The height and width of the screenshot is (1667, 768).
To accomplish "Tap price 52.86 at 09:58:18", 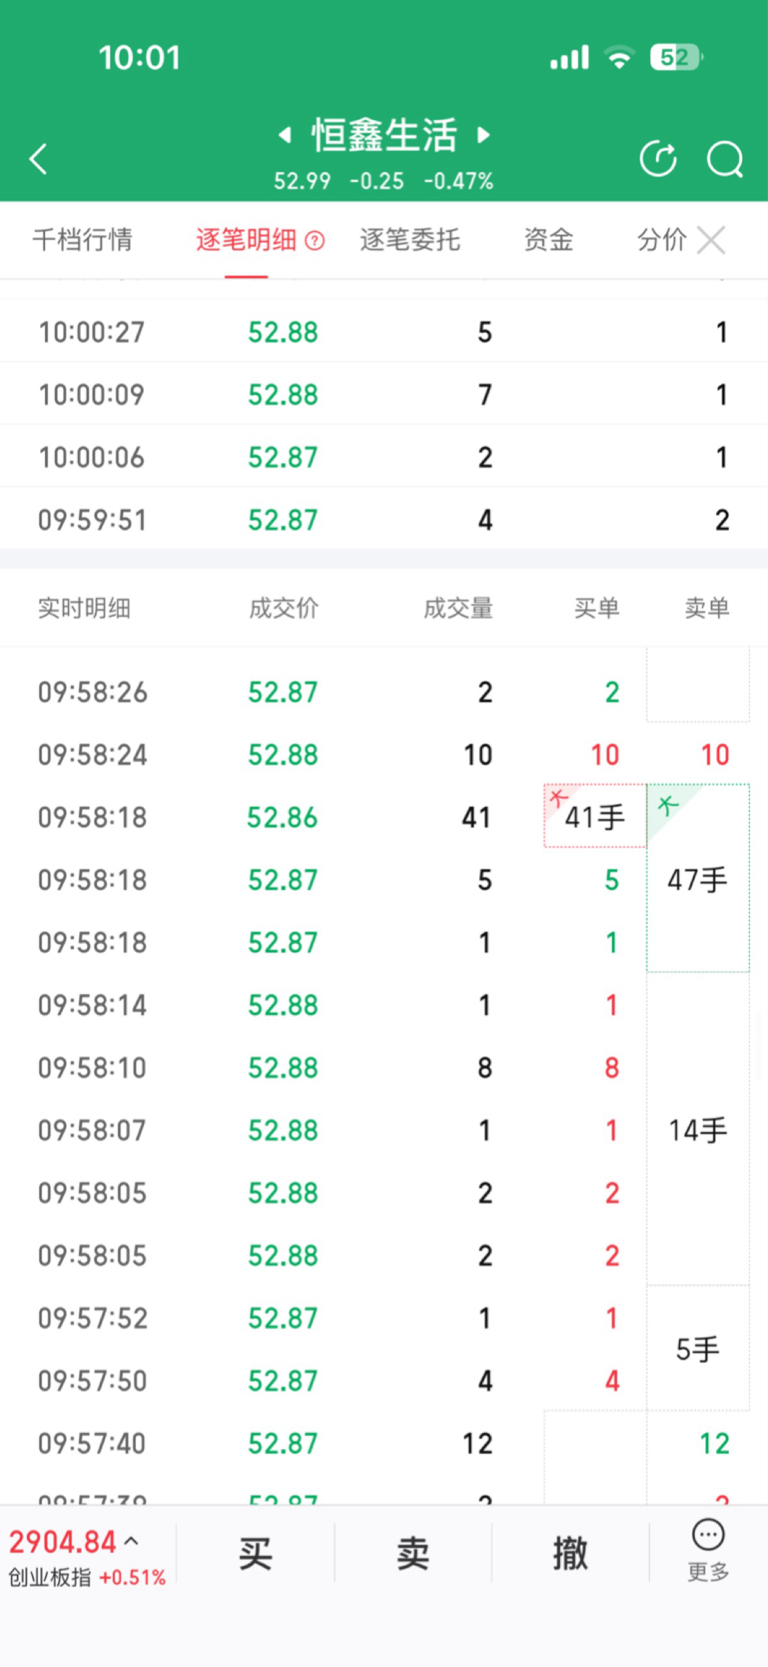I will [283, 817].
